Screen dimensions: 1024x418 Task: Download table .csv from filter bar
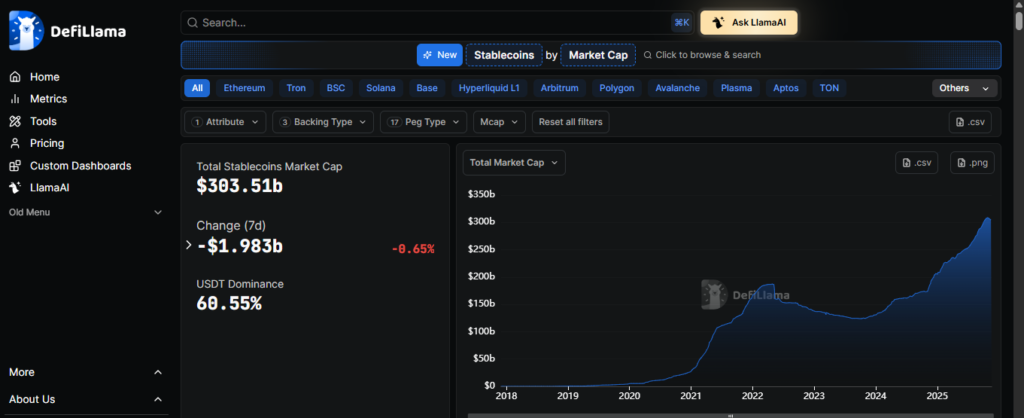[x=970, y=122]
